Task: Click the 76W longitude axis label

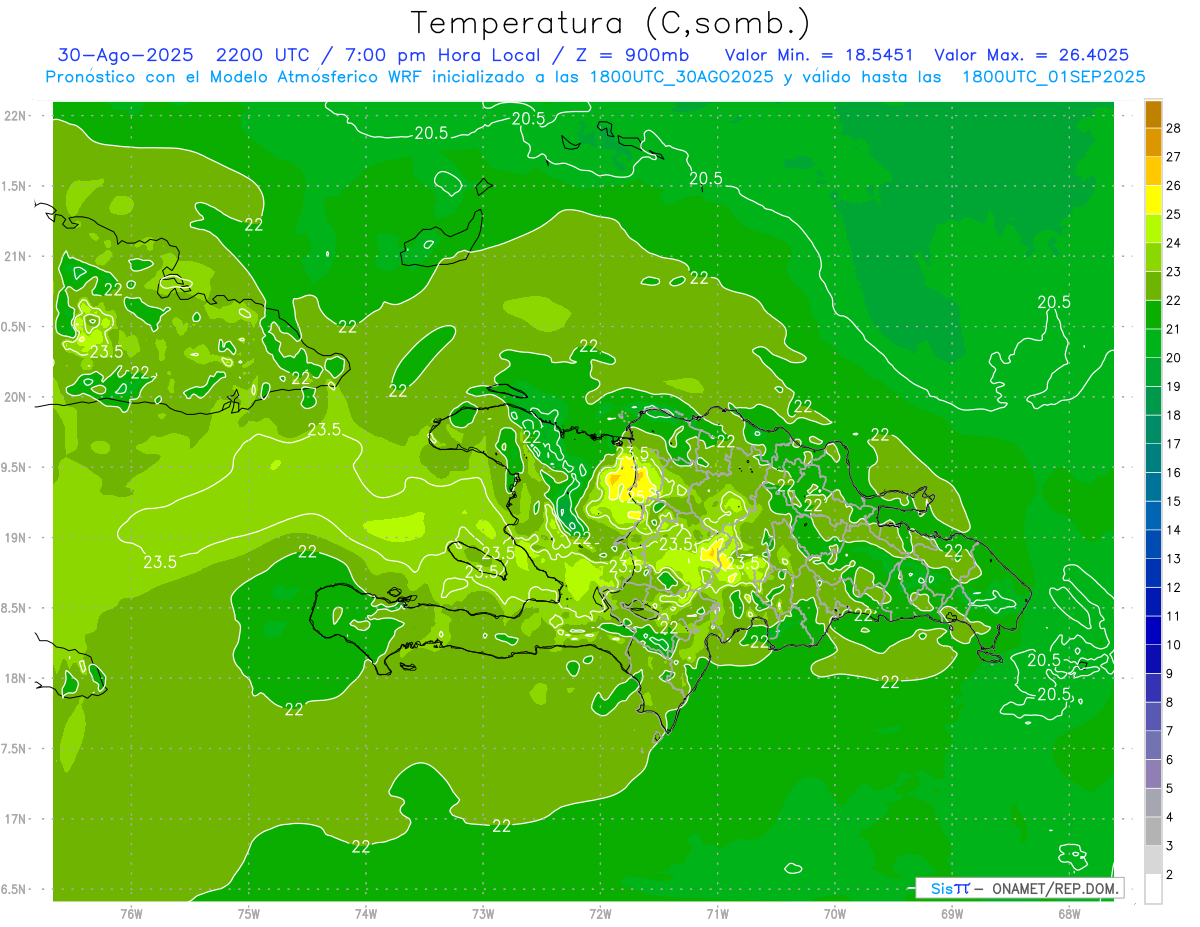Action: coord(131,913)
